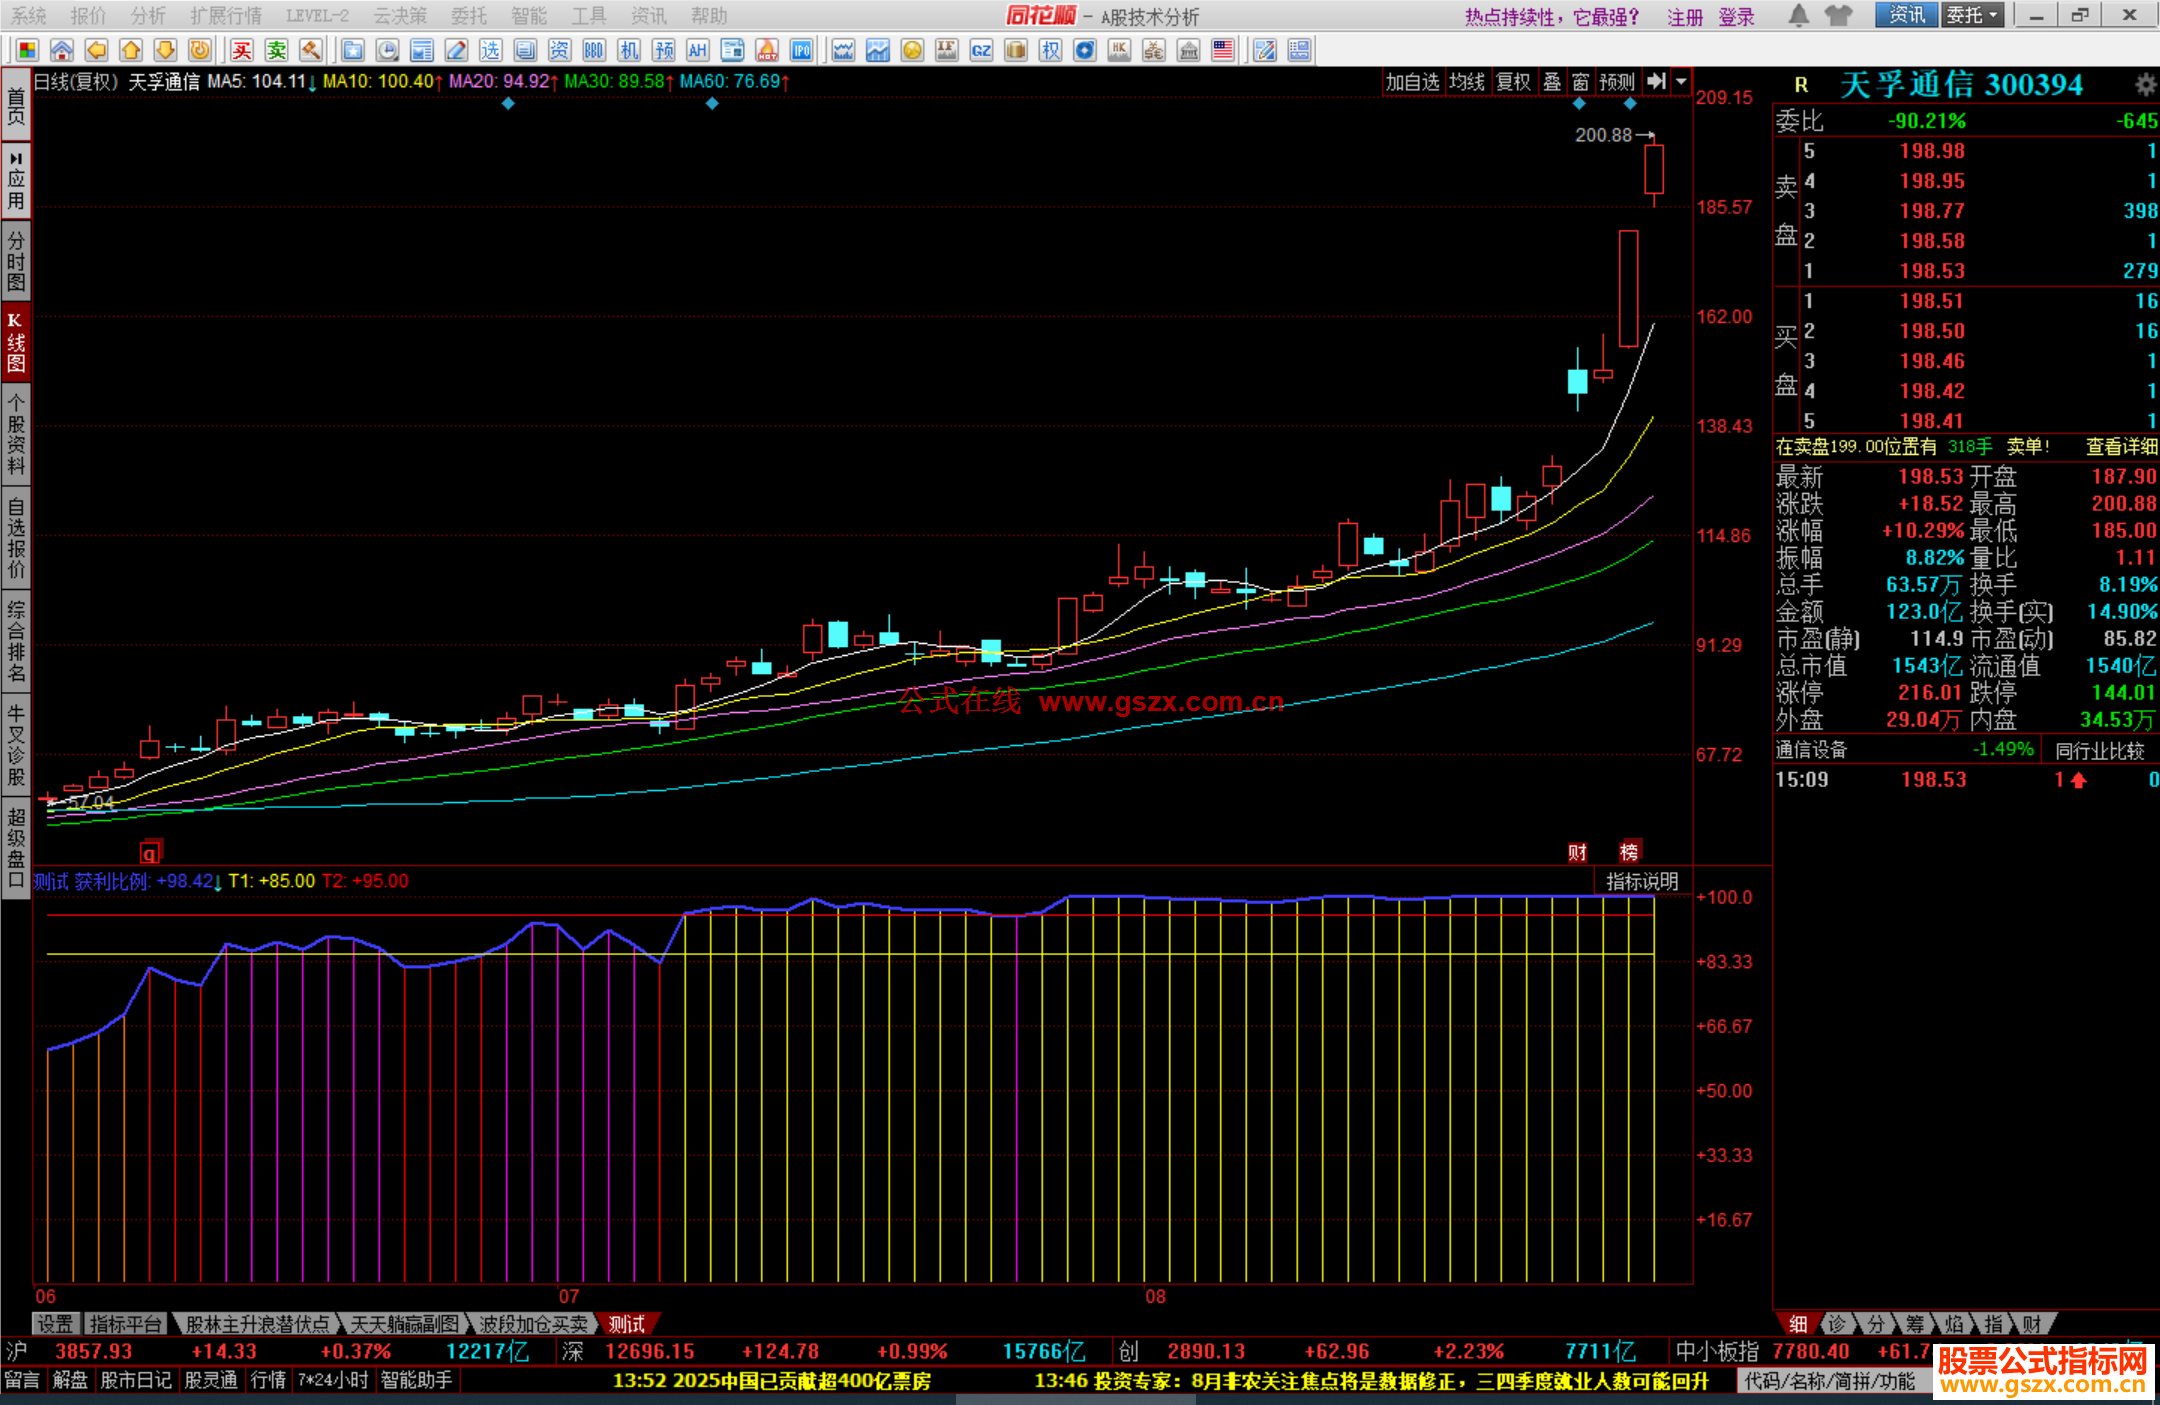Image resolution: width=2160 pixels, height=1405 pixels.
Task: Click the red 买 buy toolbar icon
Action: click(x=242, y=50)
